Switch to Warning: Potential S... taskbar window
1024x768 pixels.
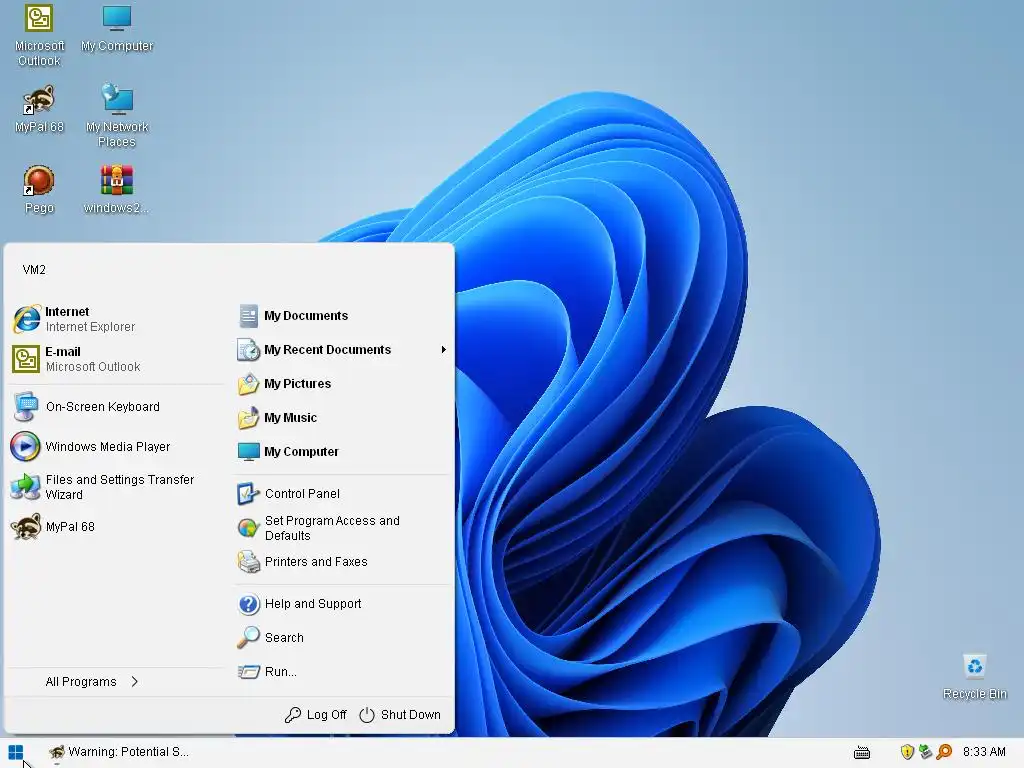[x=119, y=752]
